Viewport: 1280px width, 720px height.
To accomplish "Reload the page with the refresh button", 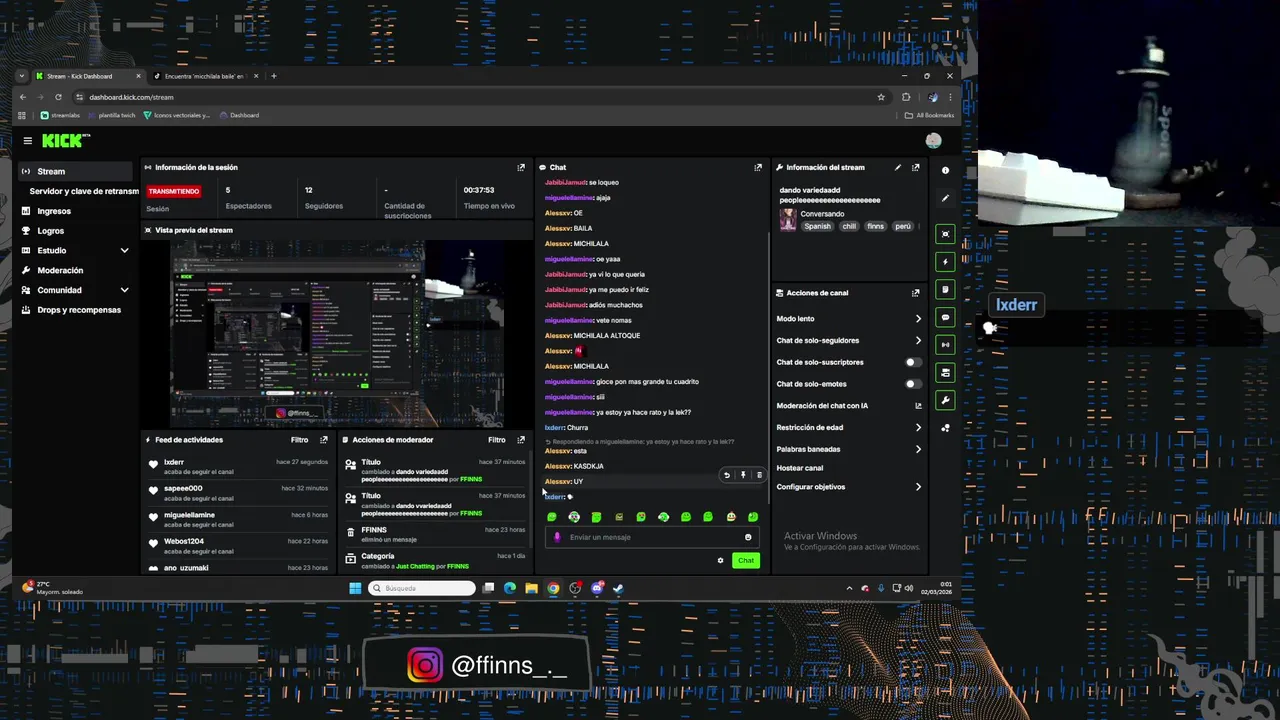I will (x=58, y=97).
